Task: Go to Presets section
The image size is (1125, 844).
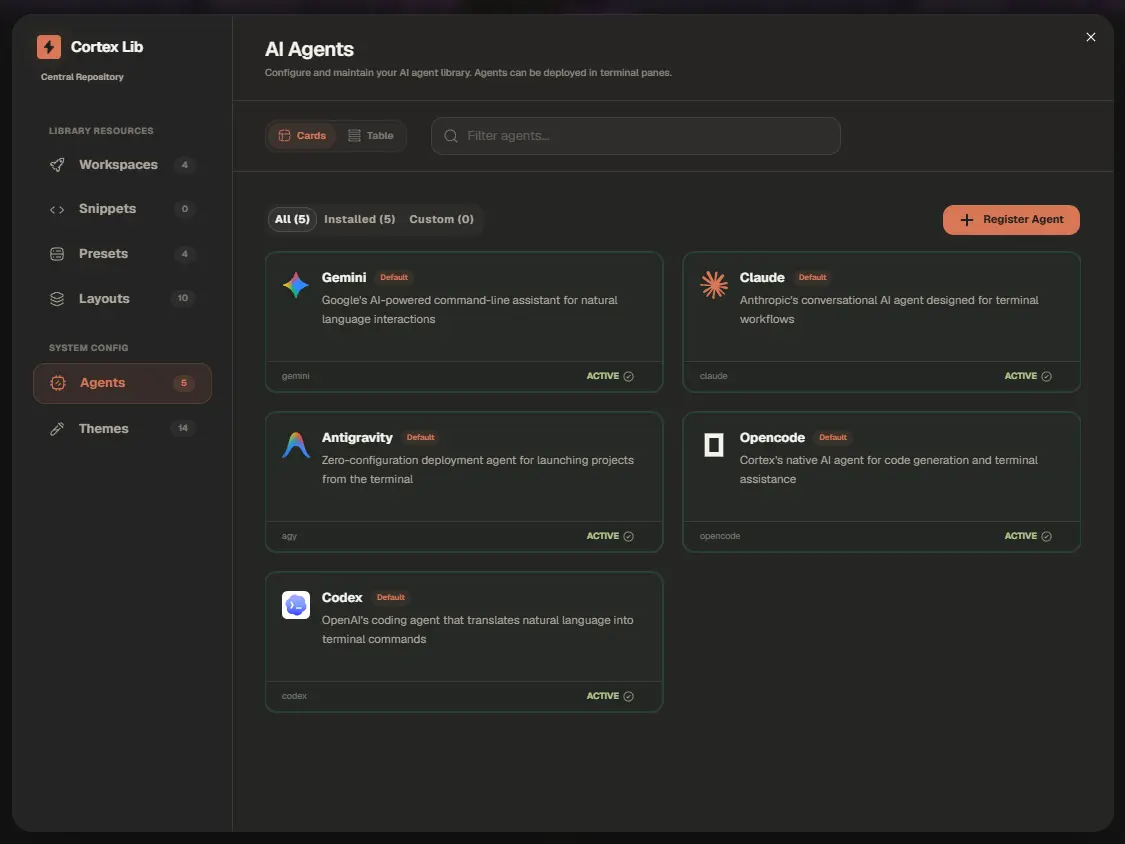Action: coord(122,254)
